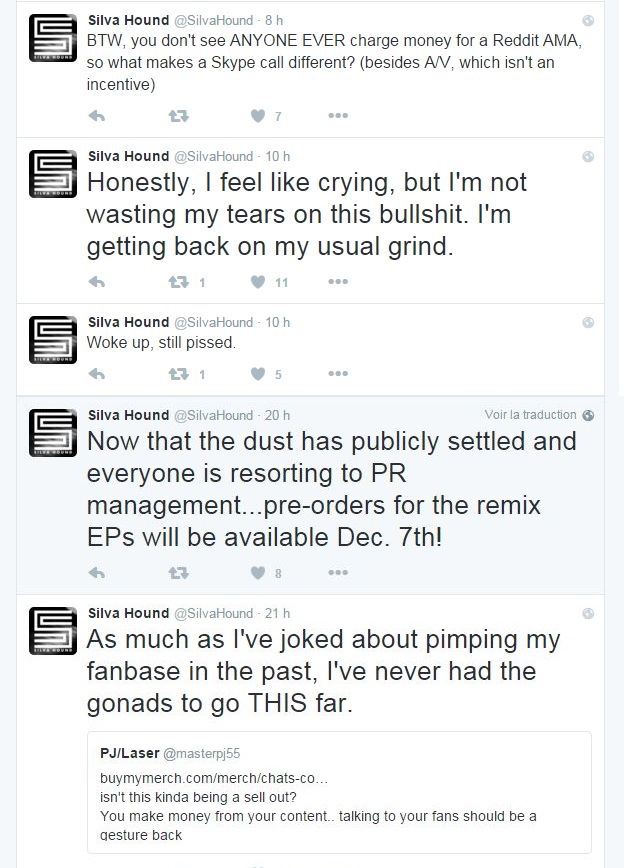Open more options on Reddit AMA tweet
Viewport: 632px width, 868px height.
[338, 116]
